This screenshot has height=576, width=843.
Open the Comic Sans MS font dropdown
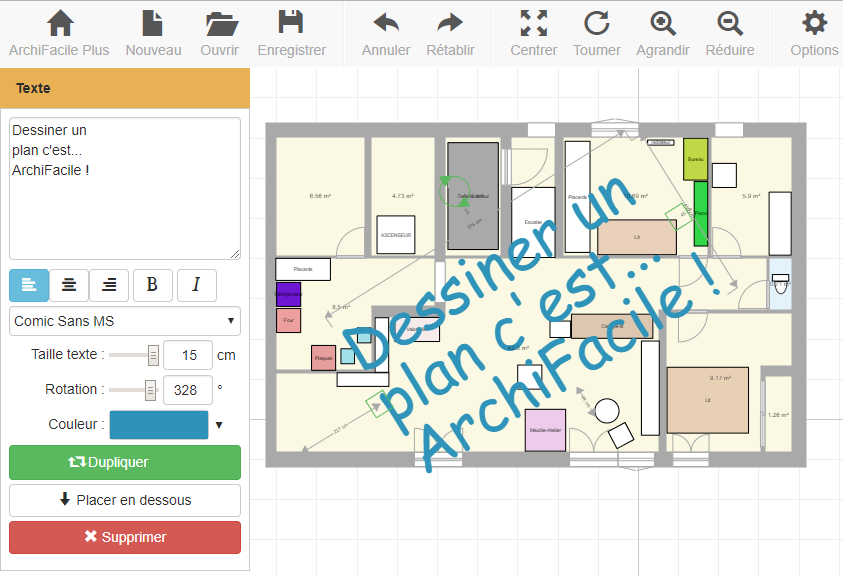pyautogui.click(x=125, y=321)
